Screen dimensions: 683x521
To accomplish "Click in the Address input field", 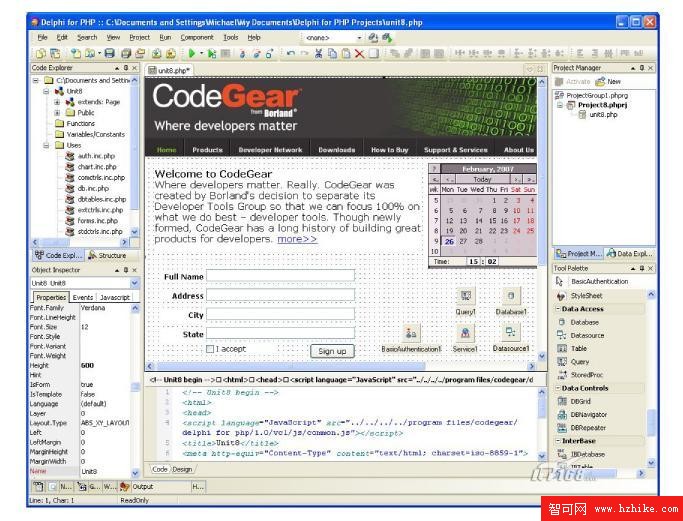I will click(x=281, y=295).
